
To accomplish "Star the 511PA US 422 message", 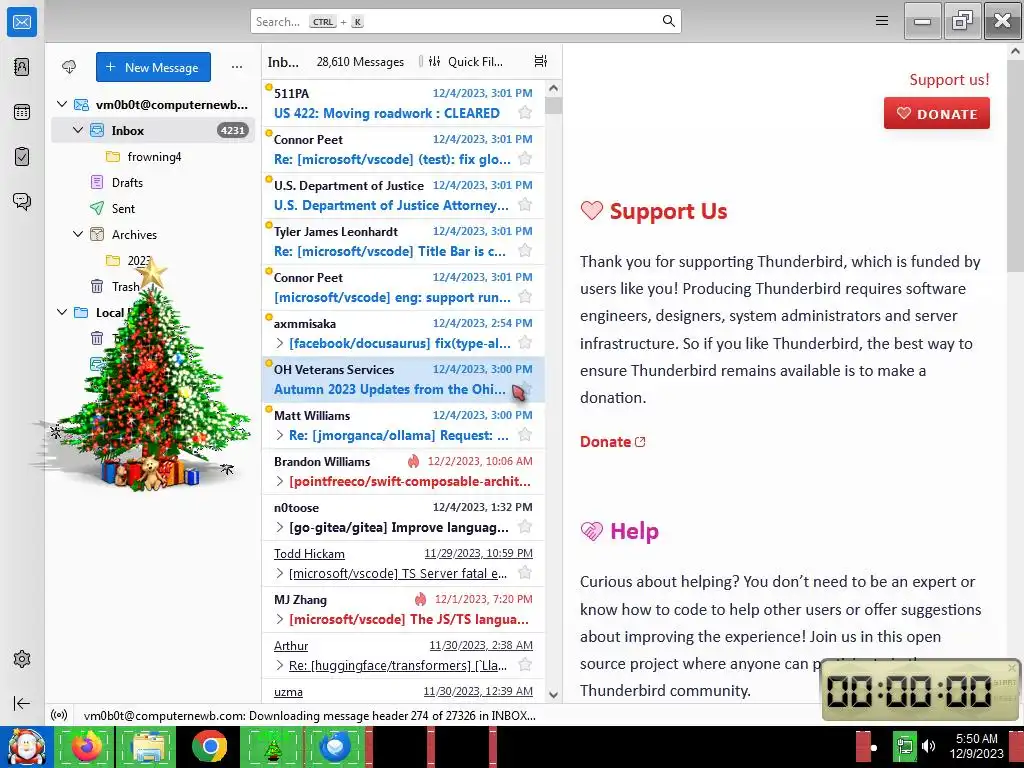I will (x=524, y=113).
